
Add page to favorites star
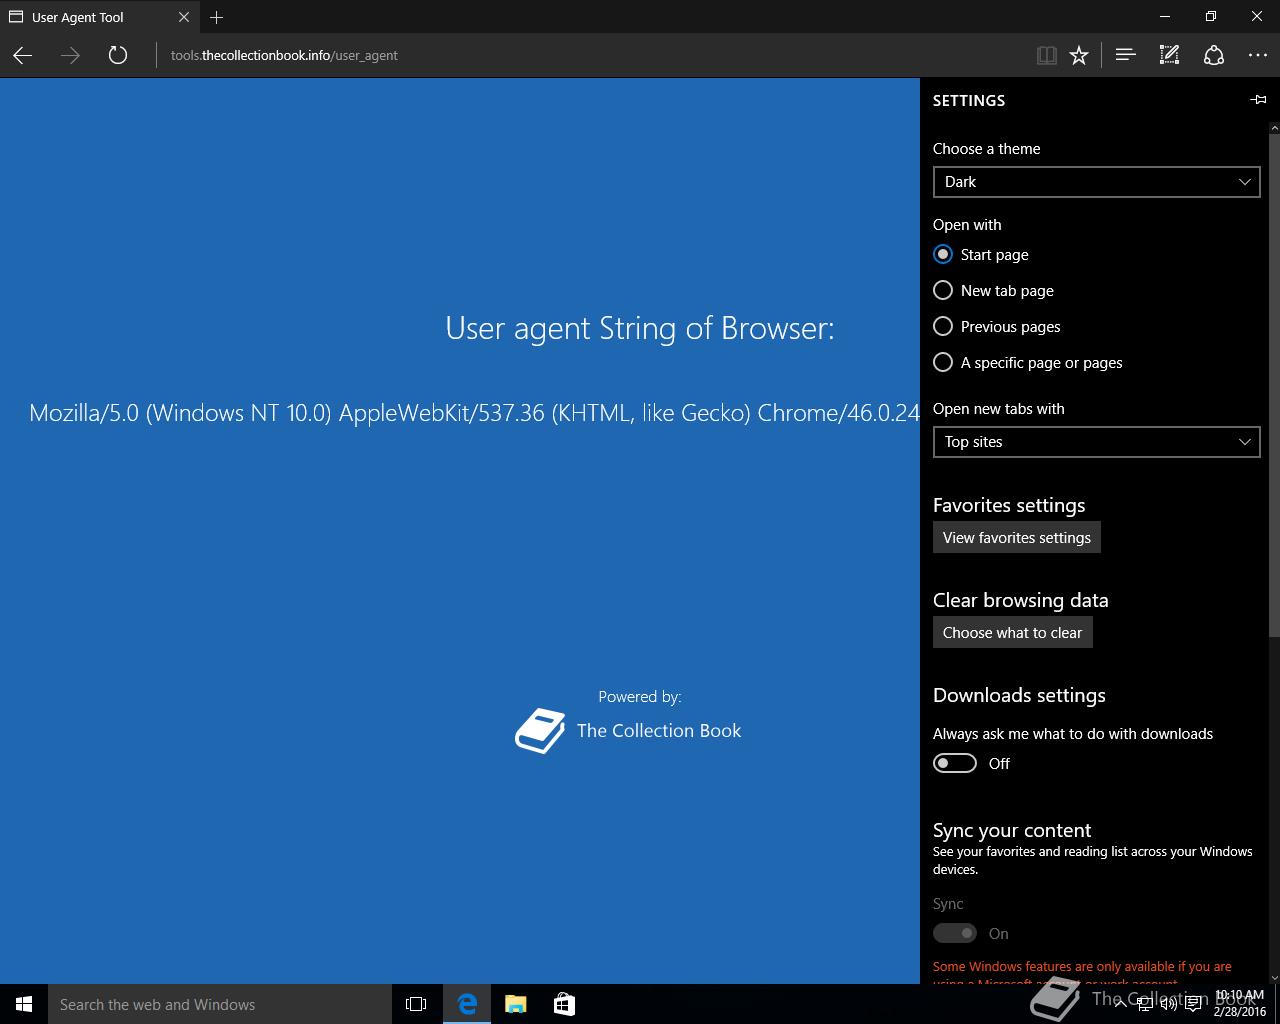point(1079,55)
